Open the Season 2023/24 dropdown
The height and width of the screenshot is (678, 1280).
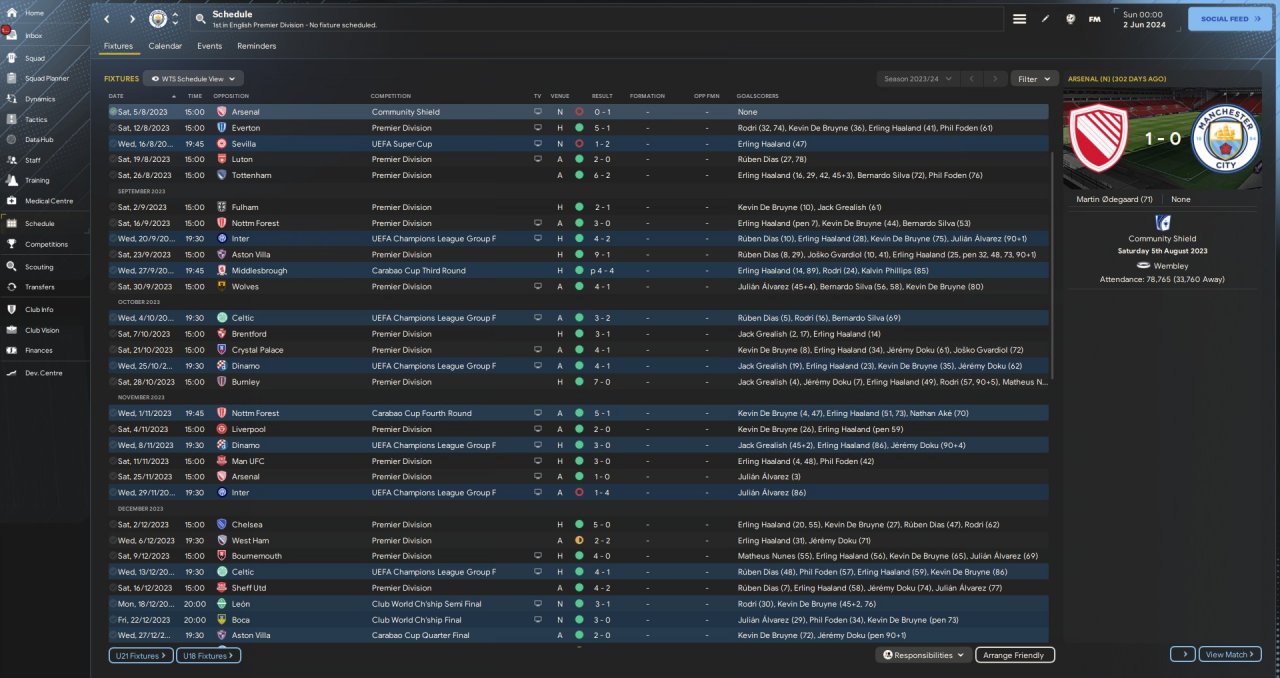click(x=916, y=78)
